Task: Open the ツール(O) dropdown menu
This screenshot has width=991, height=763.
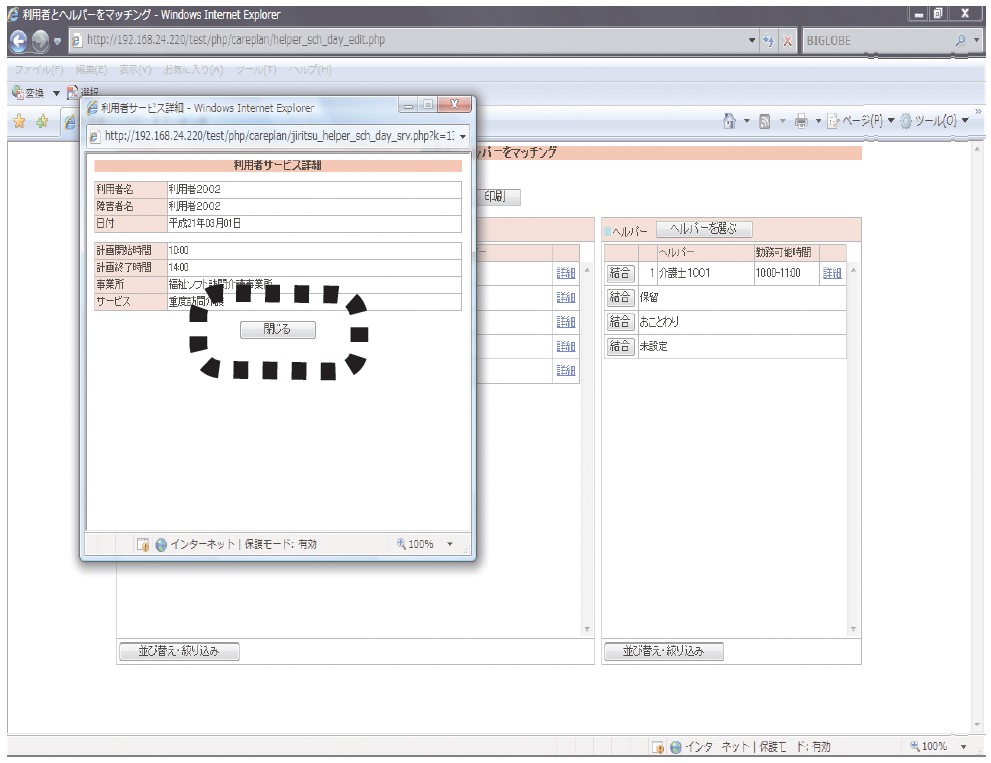Action: click(924, 122)
